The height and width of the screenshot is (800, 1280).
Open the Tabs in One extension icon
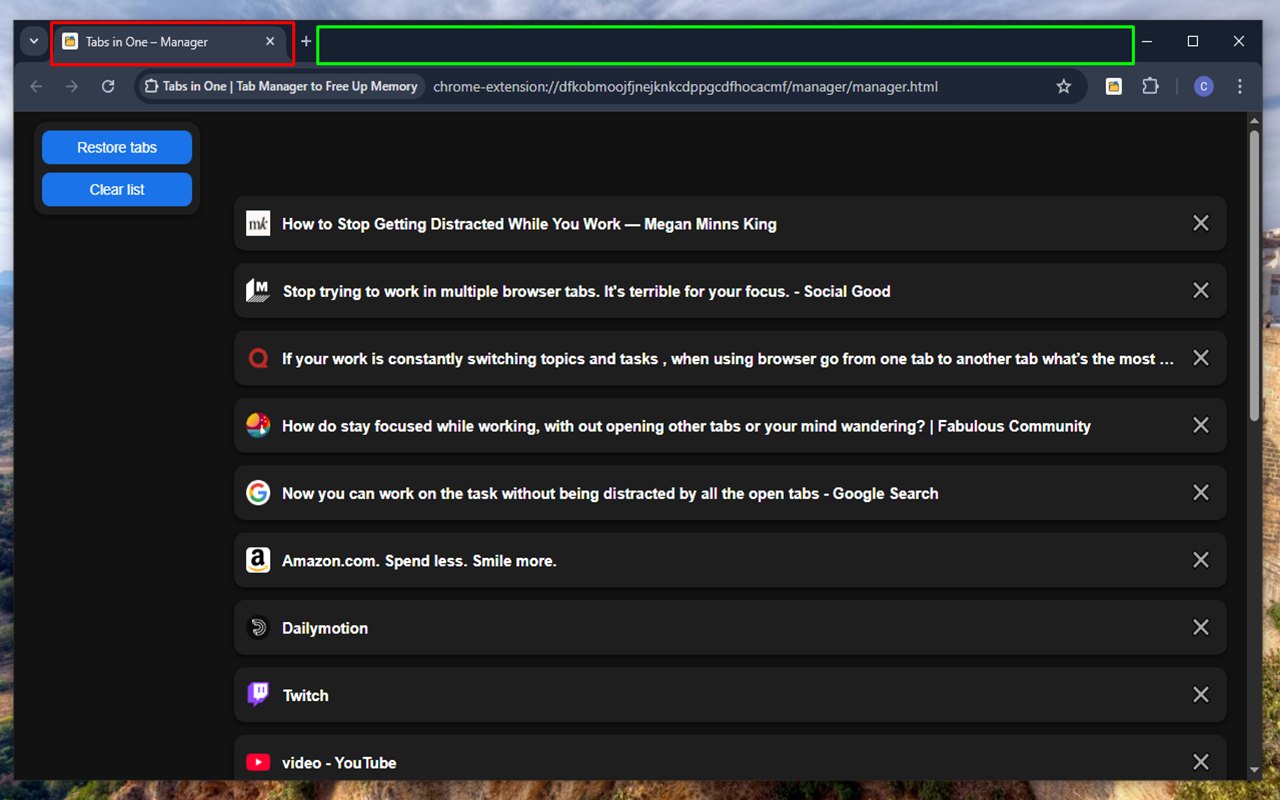(x=1113, y=86)
